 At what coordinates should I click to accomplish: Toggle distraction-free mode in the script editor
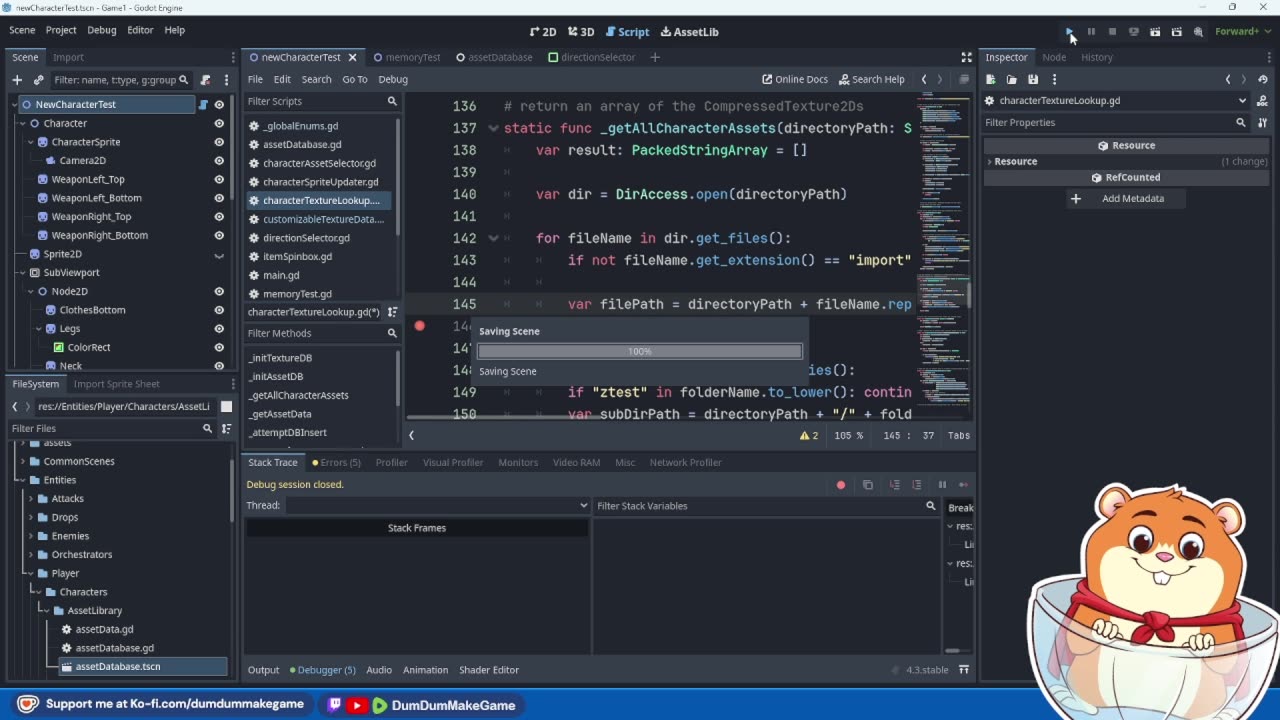click(x=966, y=57)
